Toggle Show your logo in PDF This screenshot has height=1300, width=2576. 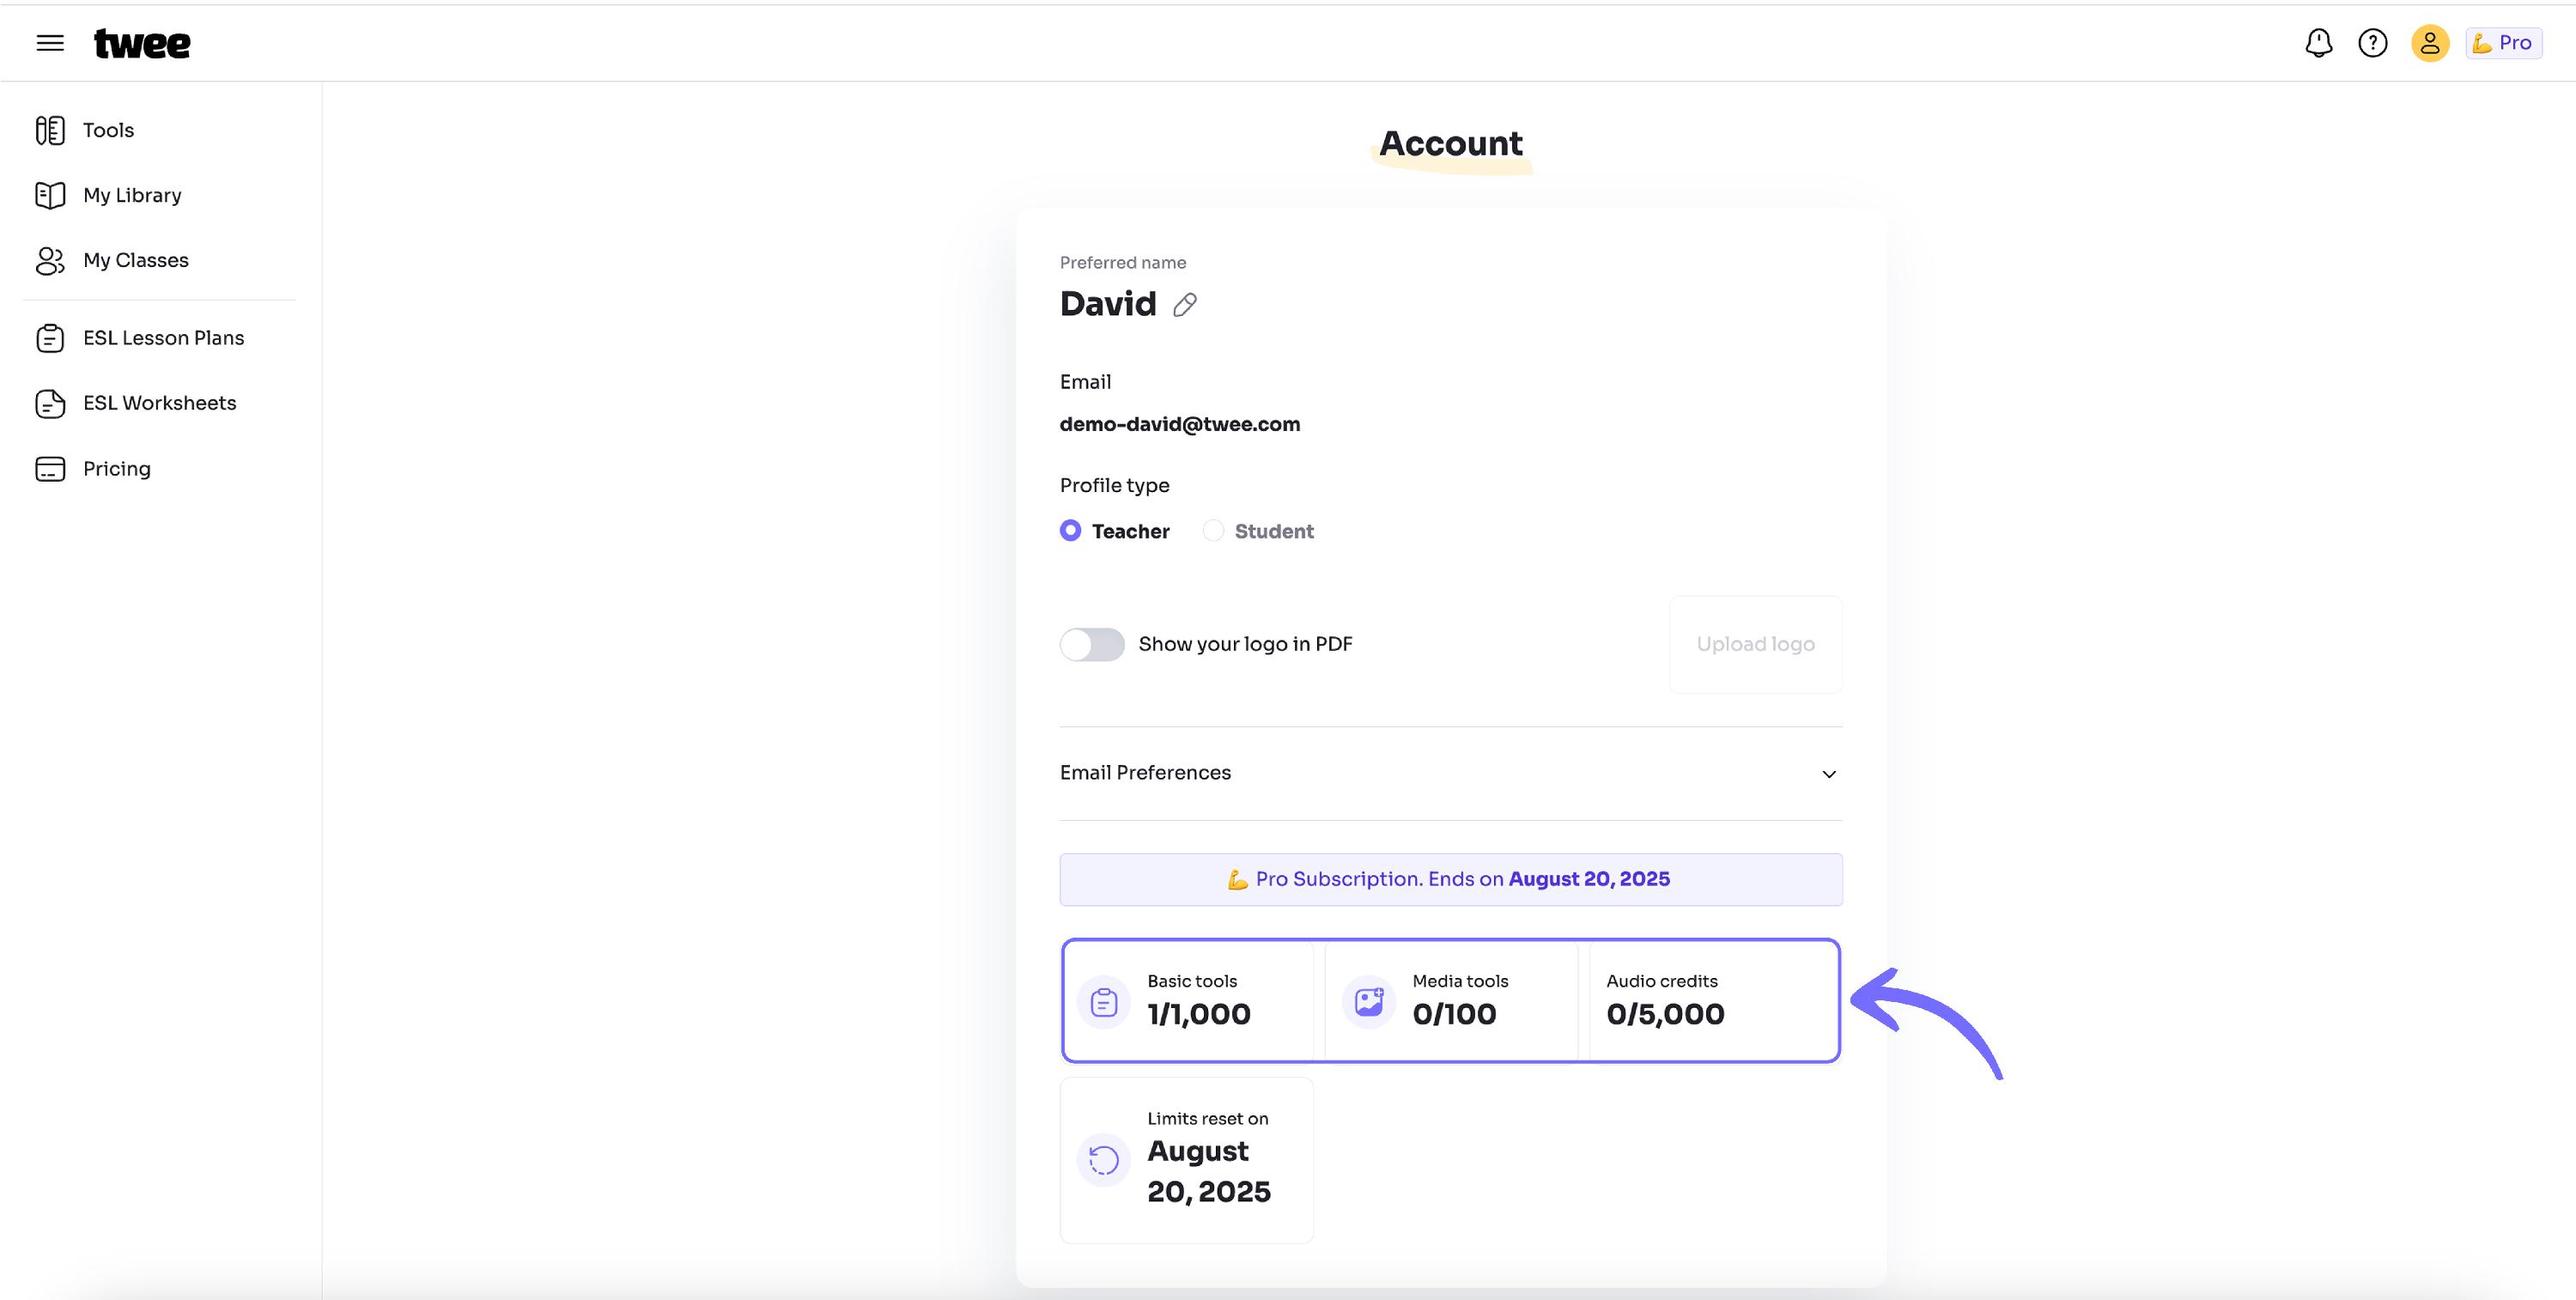tap(1092, 645)
